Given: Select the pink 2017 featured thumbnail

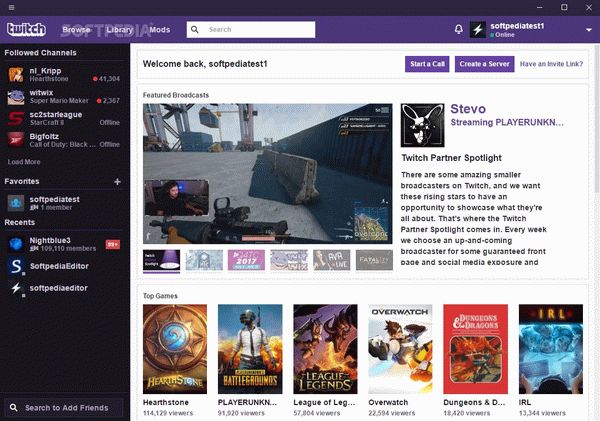Looking at the screenshot, I should [246, 260].
